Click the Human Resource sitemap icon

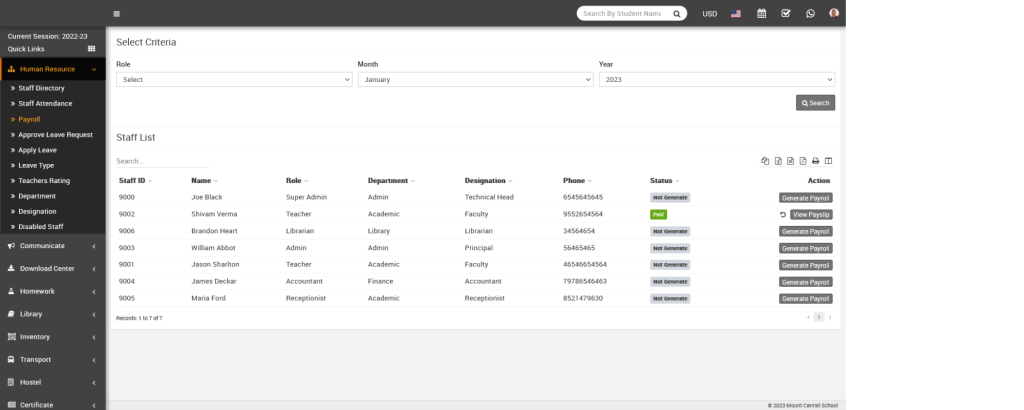[12, 69]
